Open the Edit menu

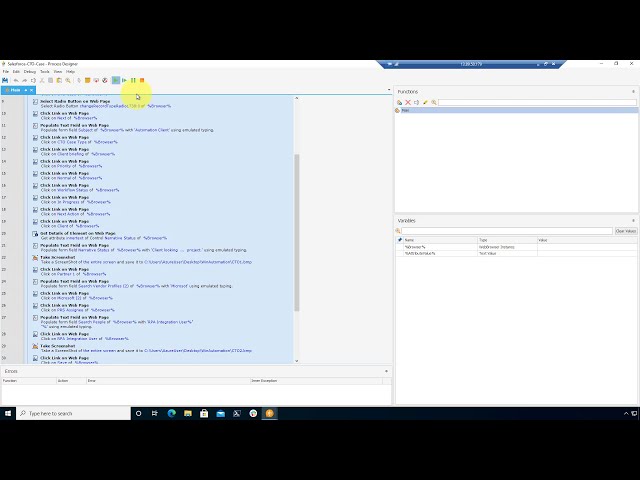coord(16,71)
